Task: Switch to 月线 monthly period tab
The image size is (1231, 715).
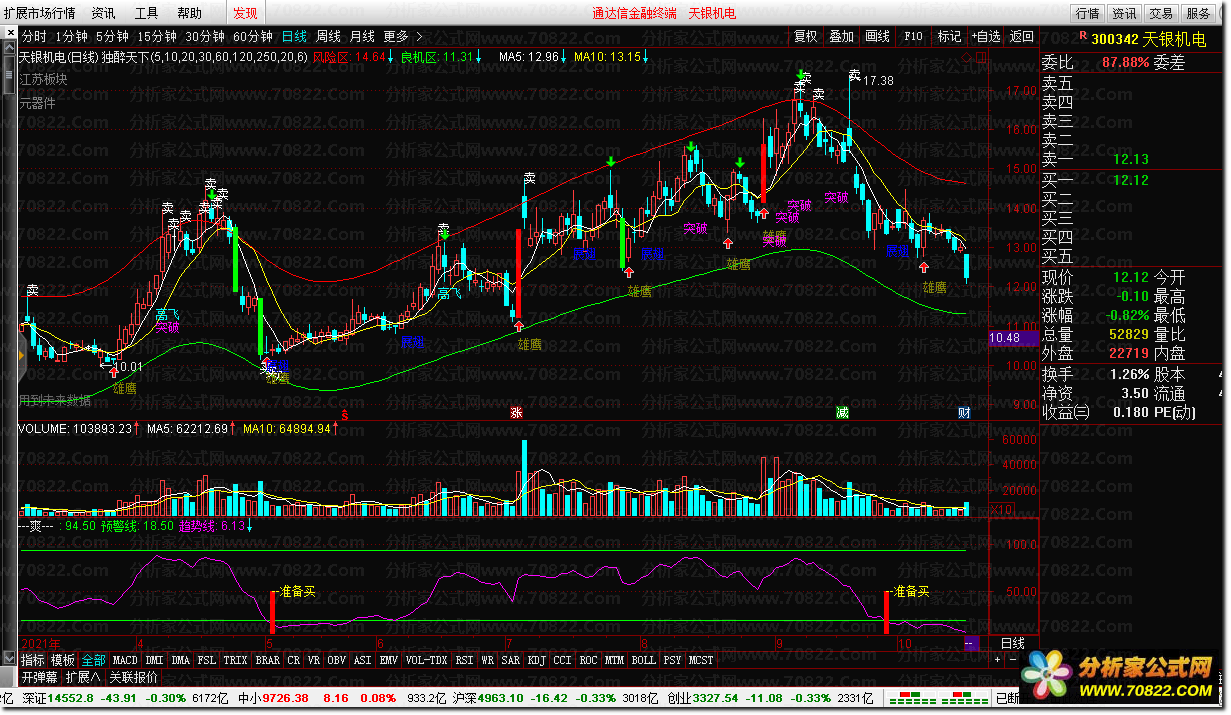Action: click(362, 37)
